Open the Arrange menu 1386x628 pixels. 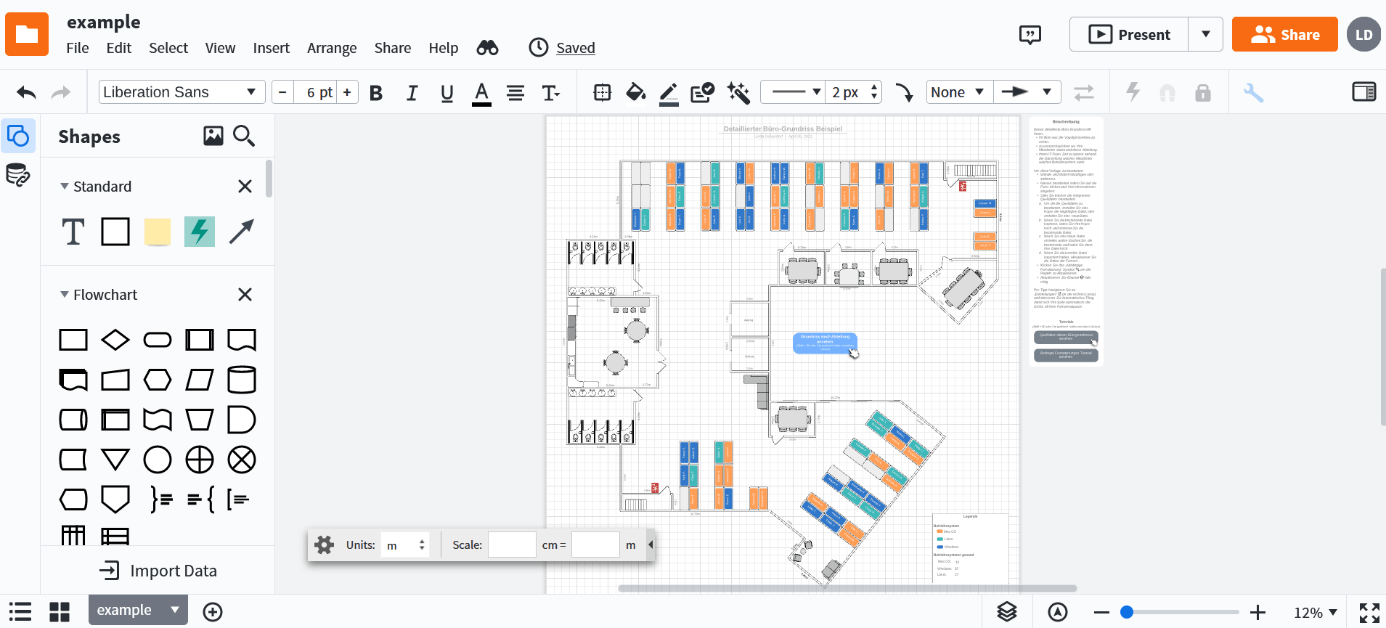pos(331,47)
